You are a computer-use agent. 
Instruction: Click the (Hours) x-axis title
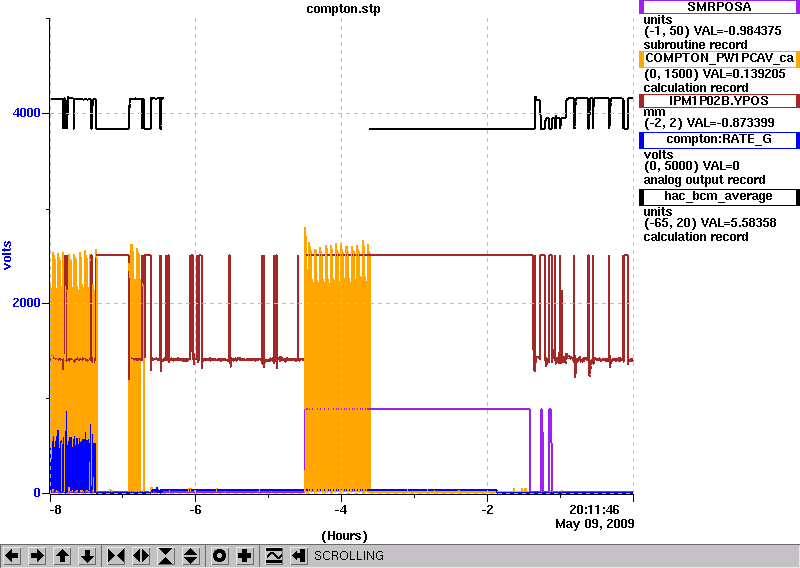[x=344, y=536]
